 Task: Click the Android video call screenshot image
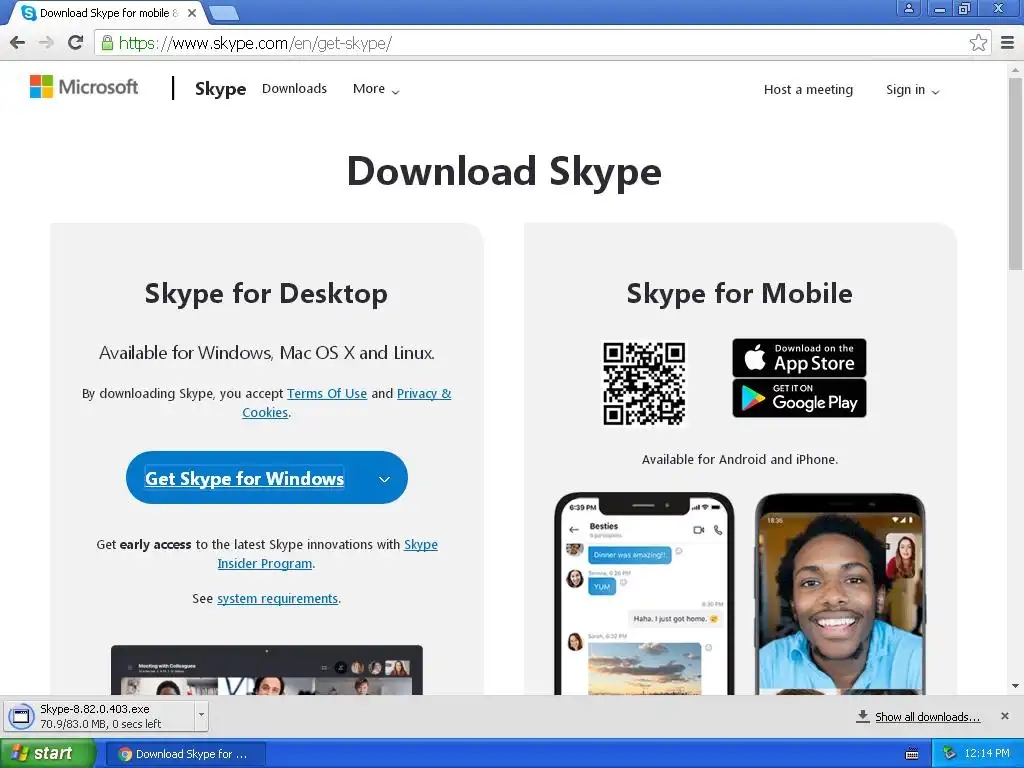(840, 594)
